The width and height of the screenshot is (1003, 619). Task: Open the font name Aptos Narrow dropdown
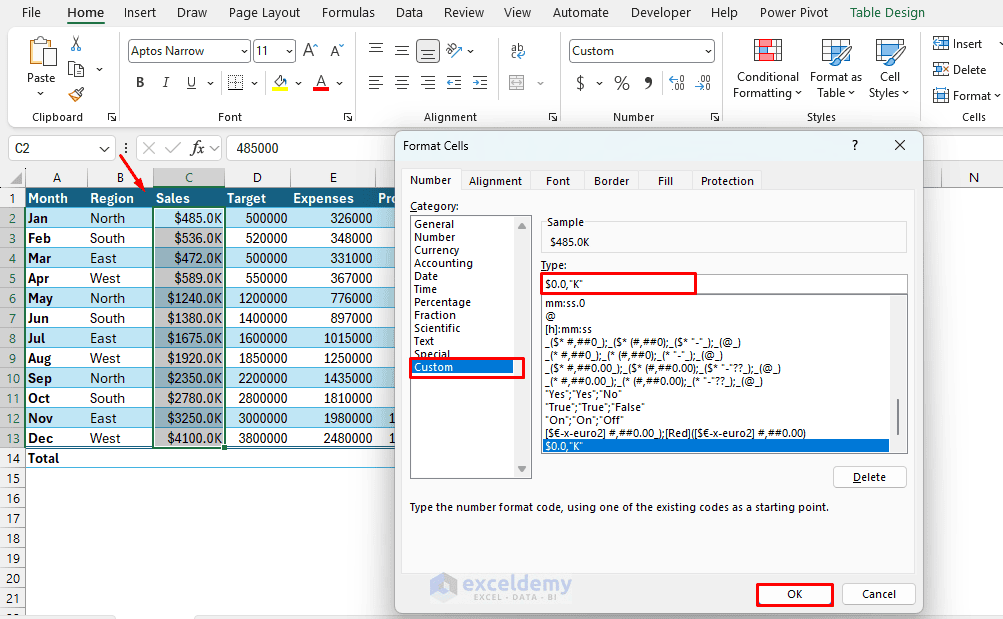pos(244,51)
